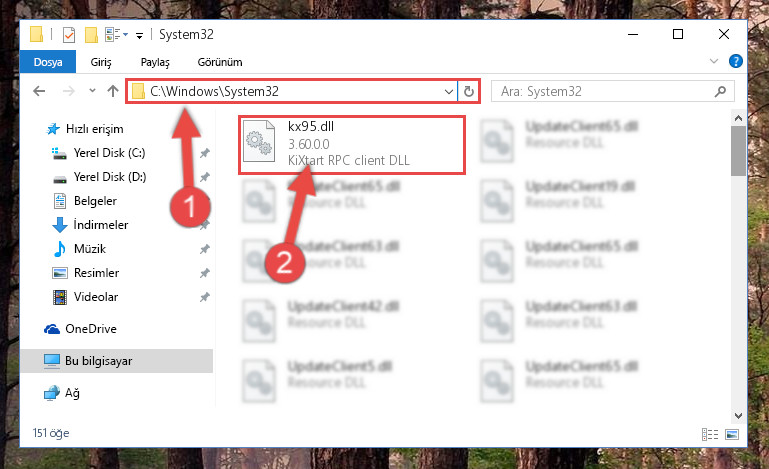
Task: Open the Help question mark icon
Action: (735, 61)
